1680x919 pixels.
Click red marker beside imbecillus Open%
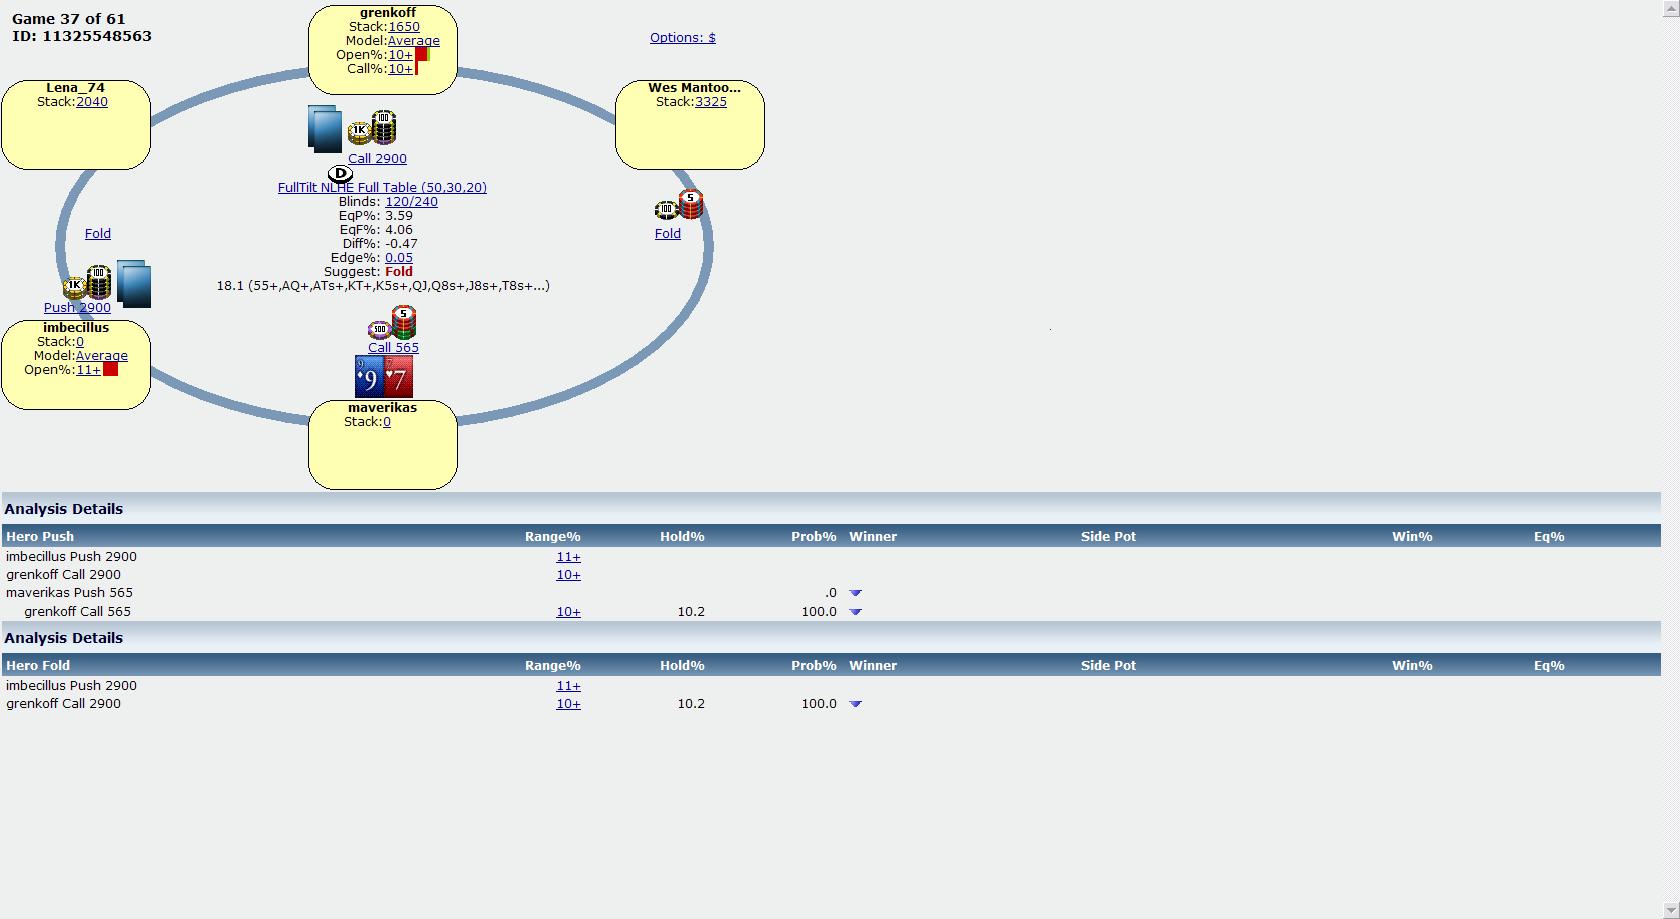tap(111, 370)
